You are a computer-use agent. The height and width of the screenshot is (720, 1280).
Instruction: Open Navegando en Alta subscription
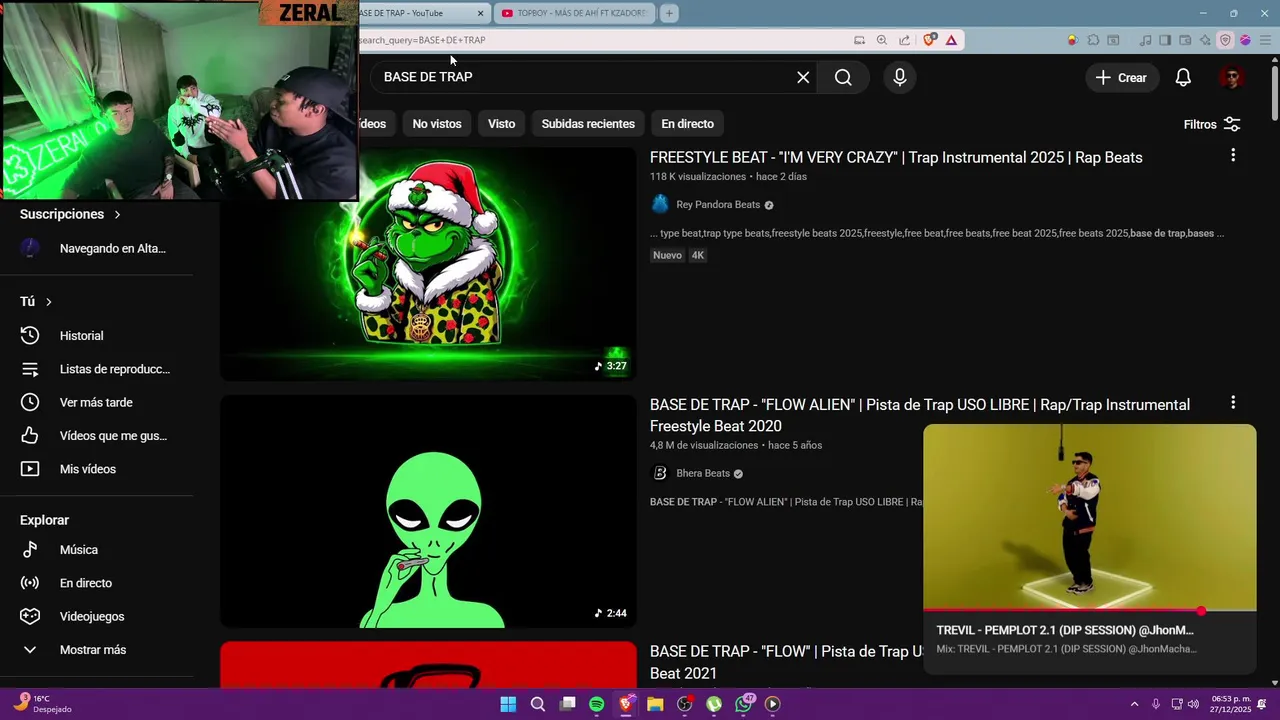click(97, 248)
